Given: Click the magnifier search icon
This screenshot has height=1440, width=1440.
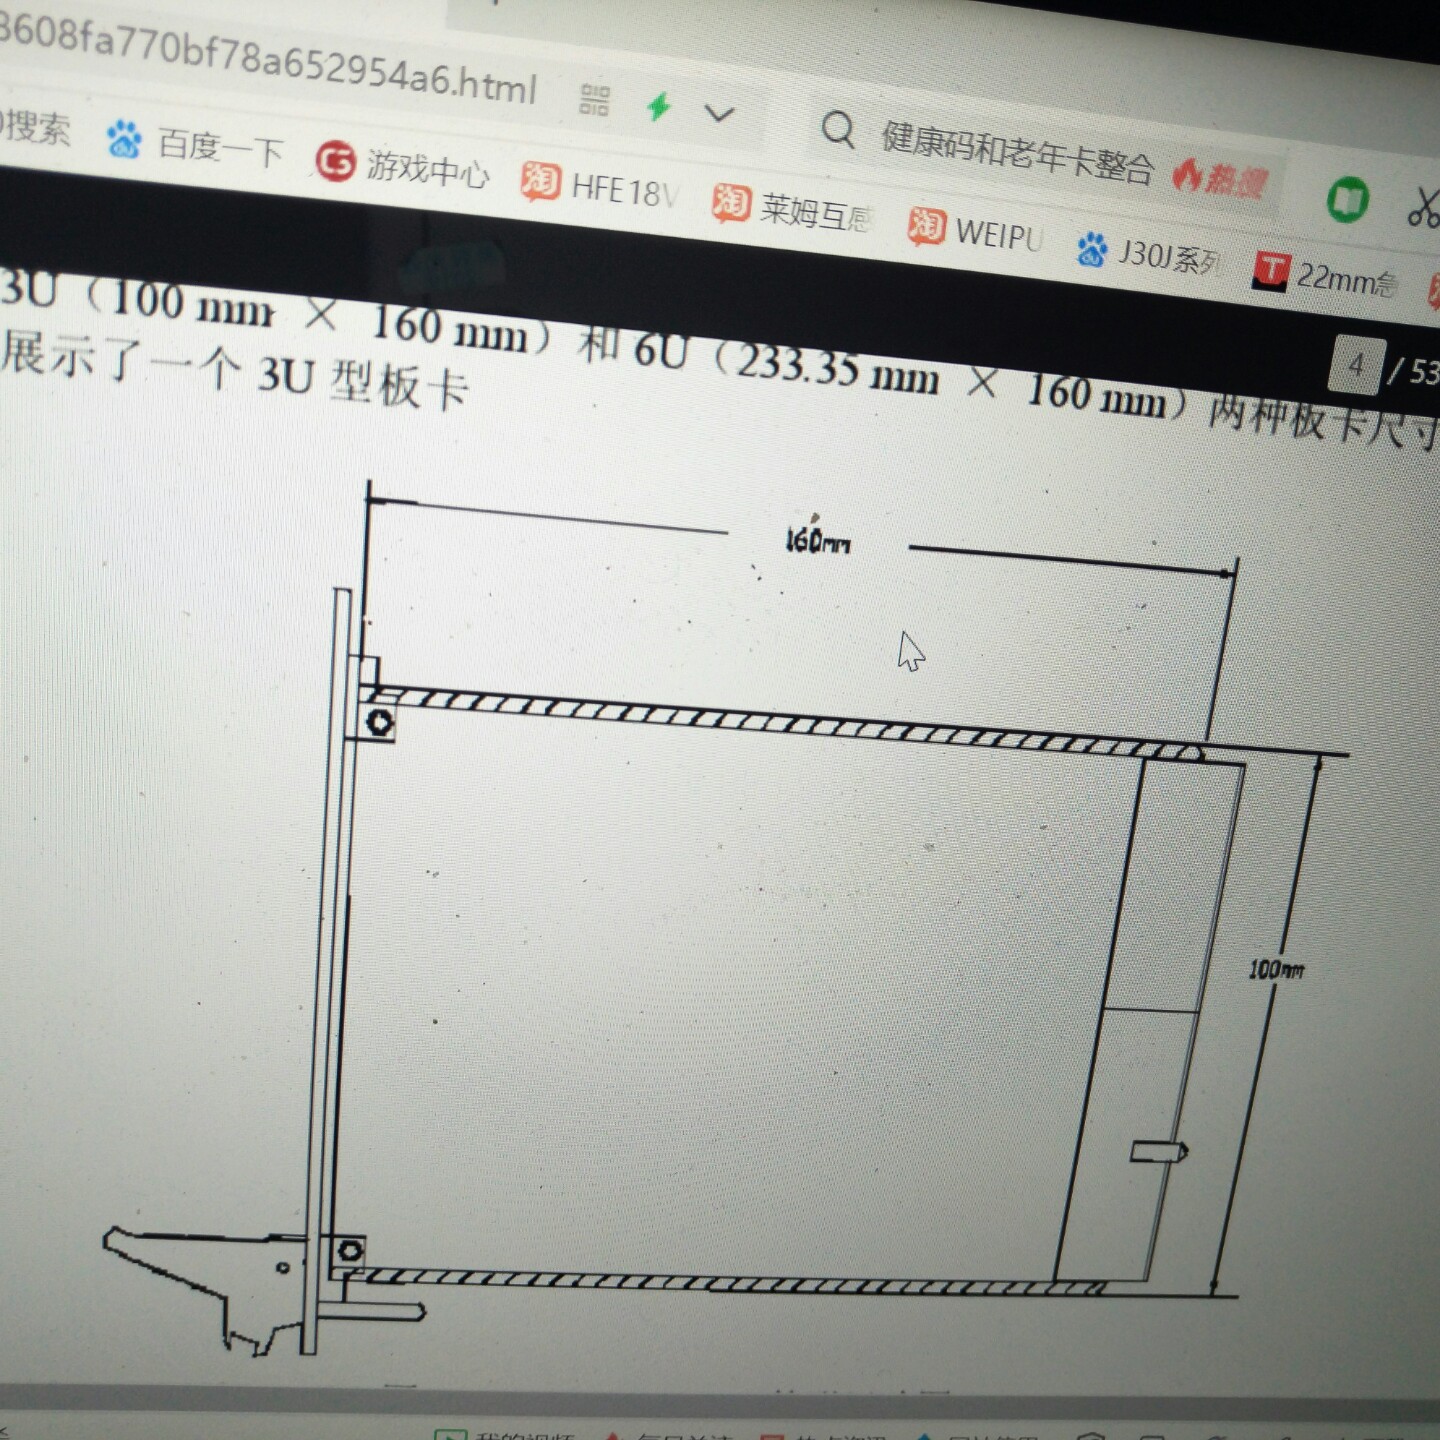Looking at the screenshot, I should click(x=838, y=129).
